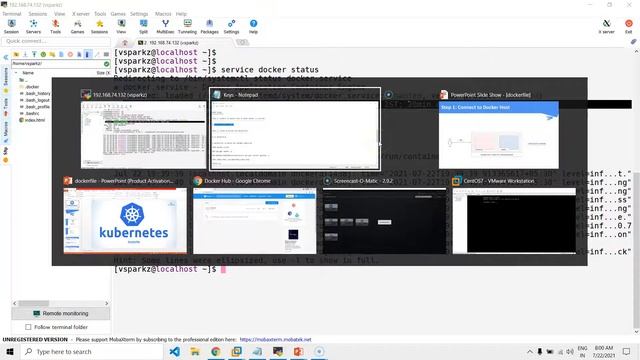640x360 pixels.
Task: Click the Type here to search box
Action: (x=91, y=351)
